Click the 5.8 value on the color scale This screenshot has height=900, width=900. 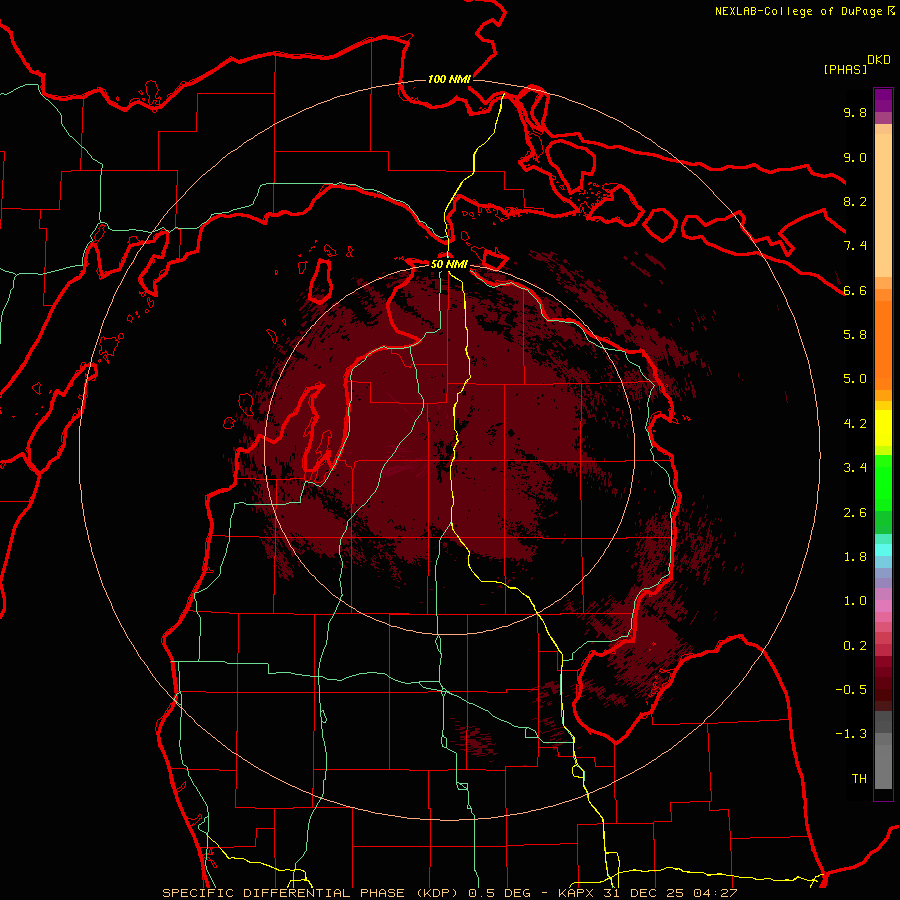855,335
